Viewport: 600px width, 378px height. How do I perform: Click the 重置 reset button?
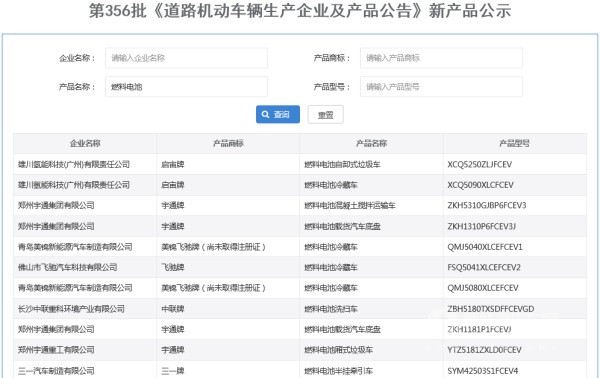point(326,114)
